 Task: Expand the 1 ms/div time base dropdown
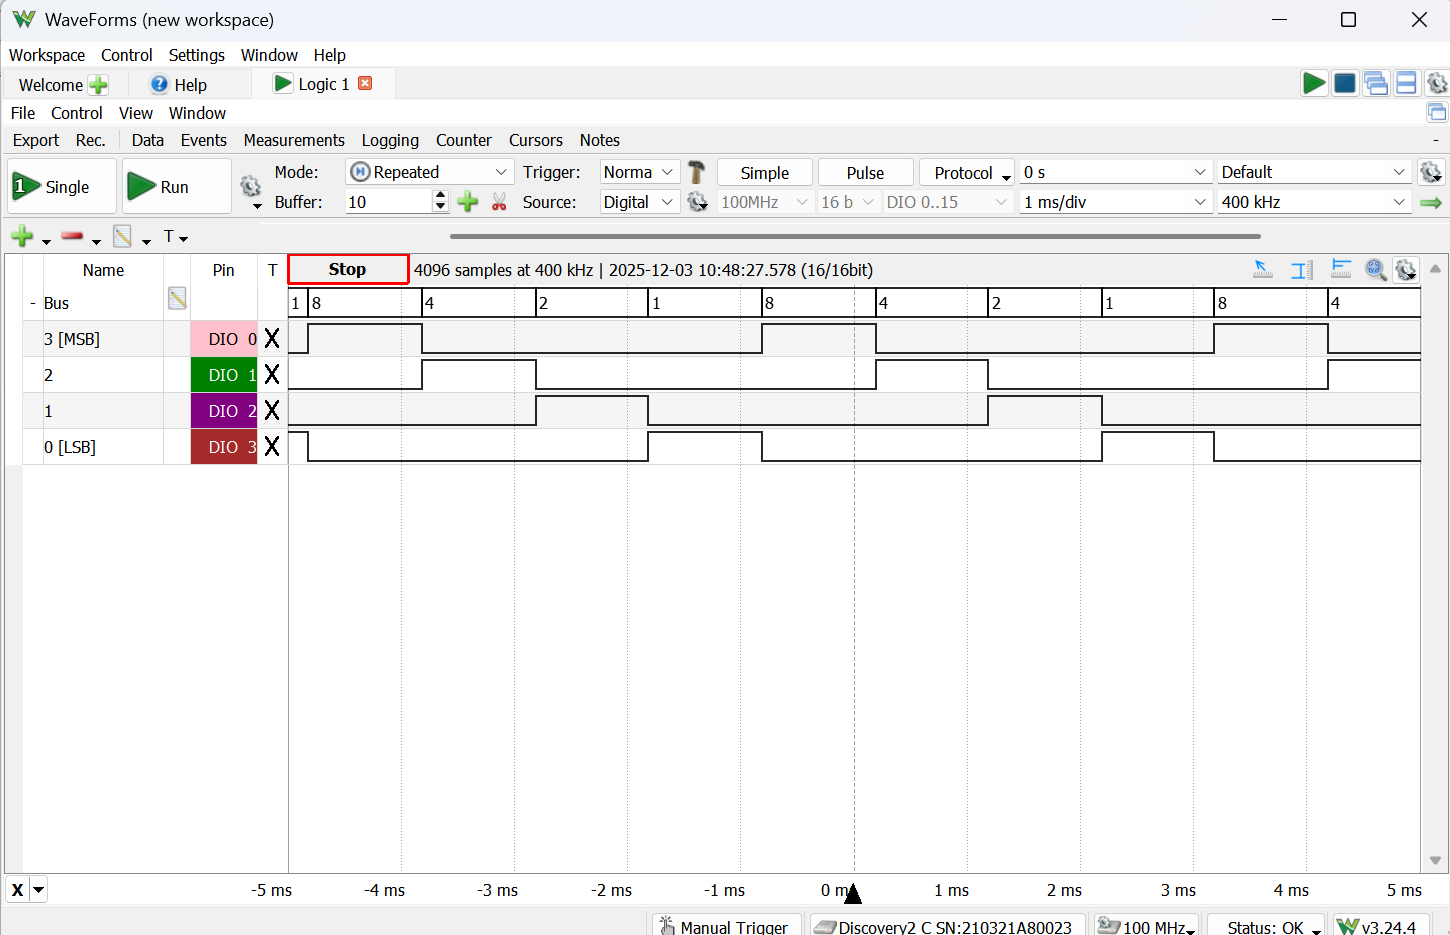1115,202
